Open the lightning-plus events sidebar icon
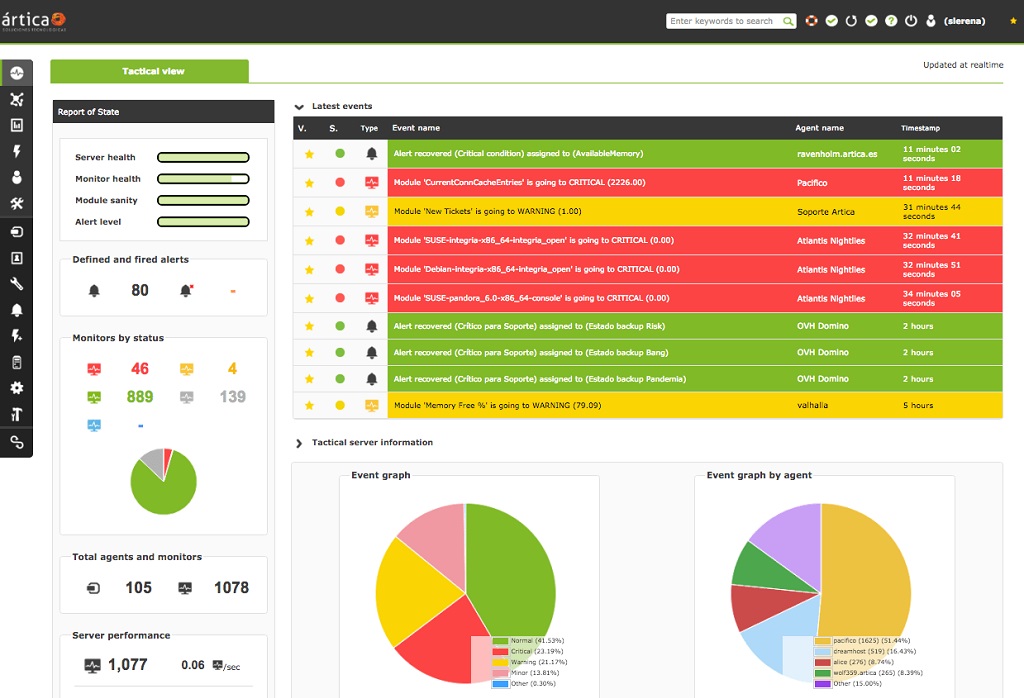1024x698 pixels. point(17,336)
